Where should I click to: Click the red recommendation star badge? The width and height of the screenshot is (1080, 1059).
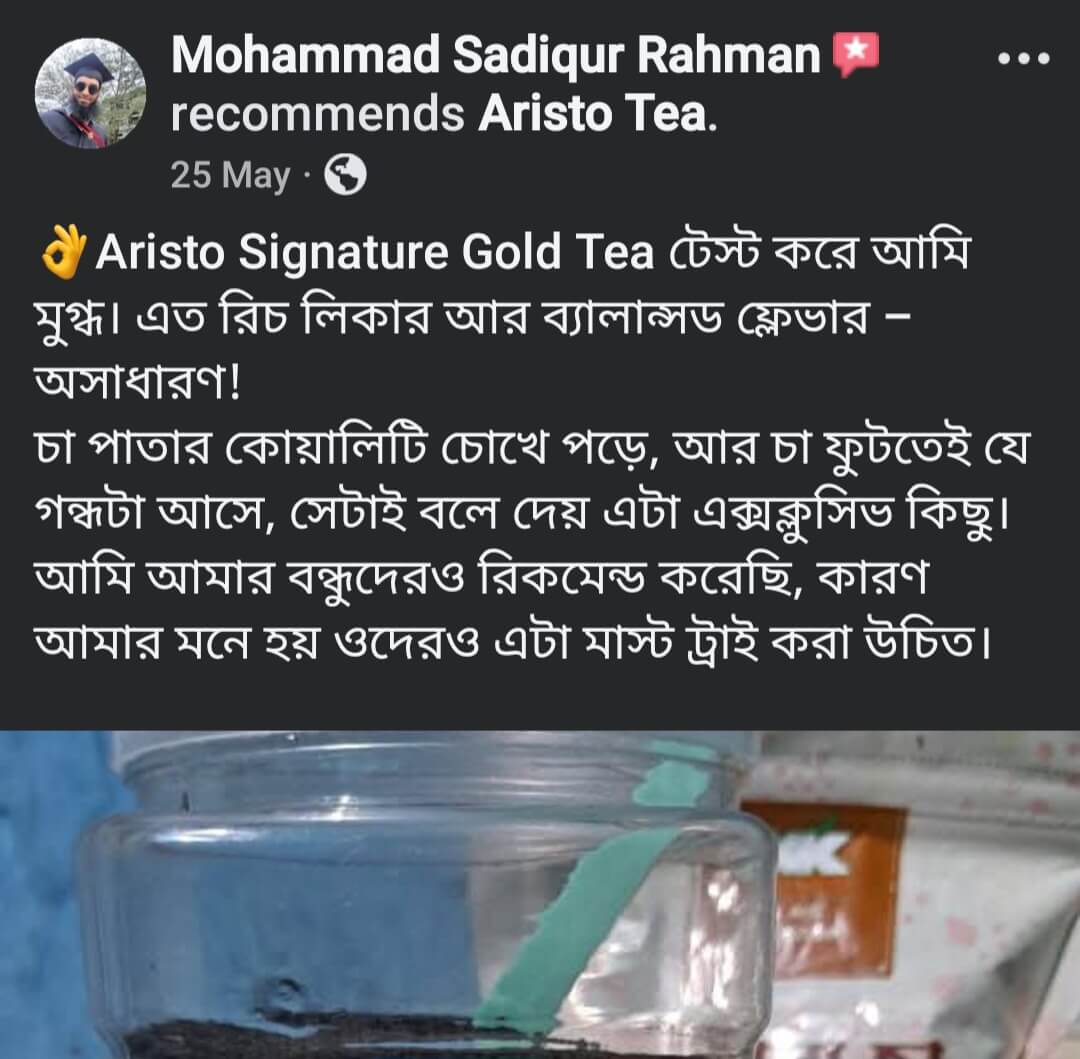tap(856, 54)
